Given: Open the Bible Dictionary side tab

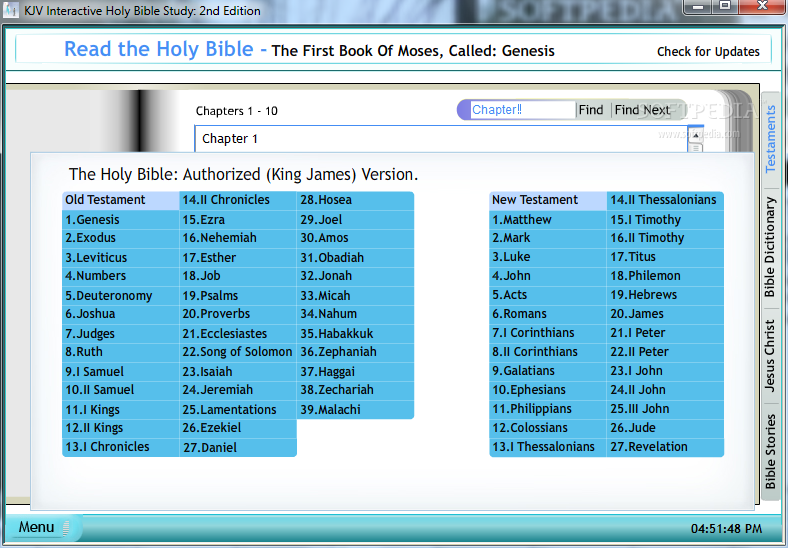Looking at the screenshot, I should coord(770,246).
